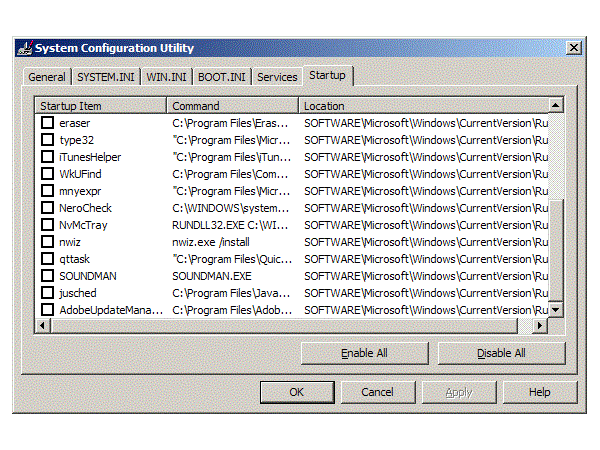Check the NeroCheck startup item
The width and height of the screenshot is (600, 450).
click(47, 208)
